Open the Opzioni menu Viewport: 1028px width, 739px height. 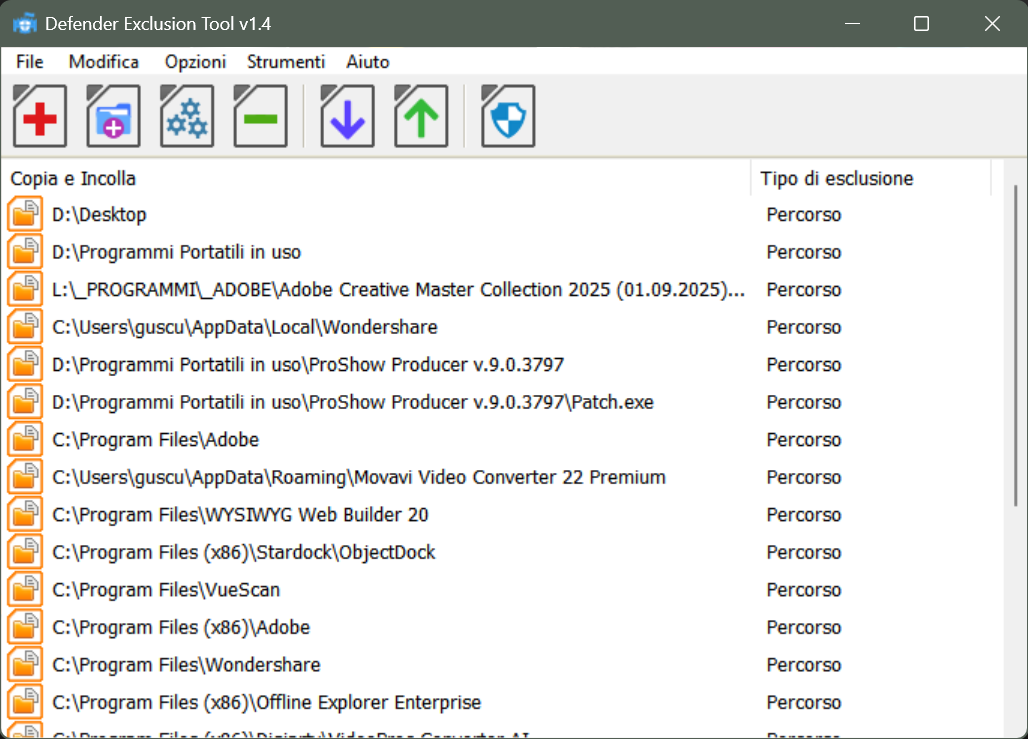click(x=195, y=62)
